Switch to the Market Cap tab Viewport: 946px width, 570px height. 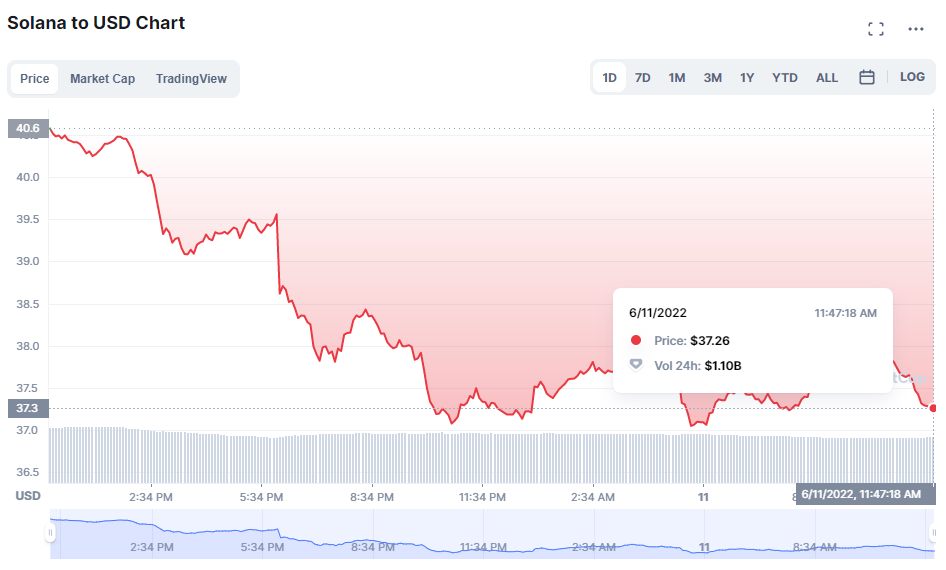coord(102,78)
